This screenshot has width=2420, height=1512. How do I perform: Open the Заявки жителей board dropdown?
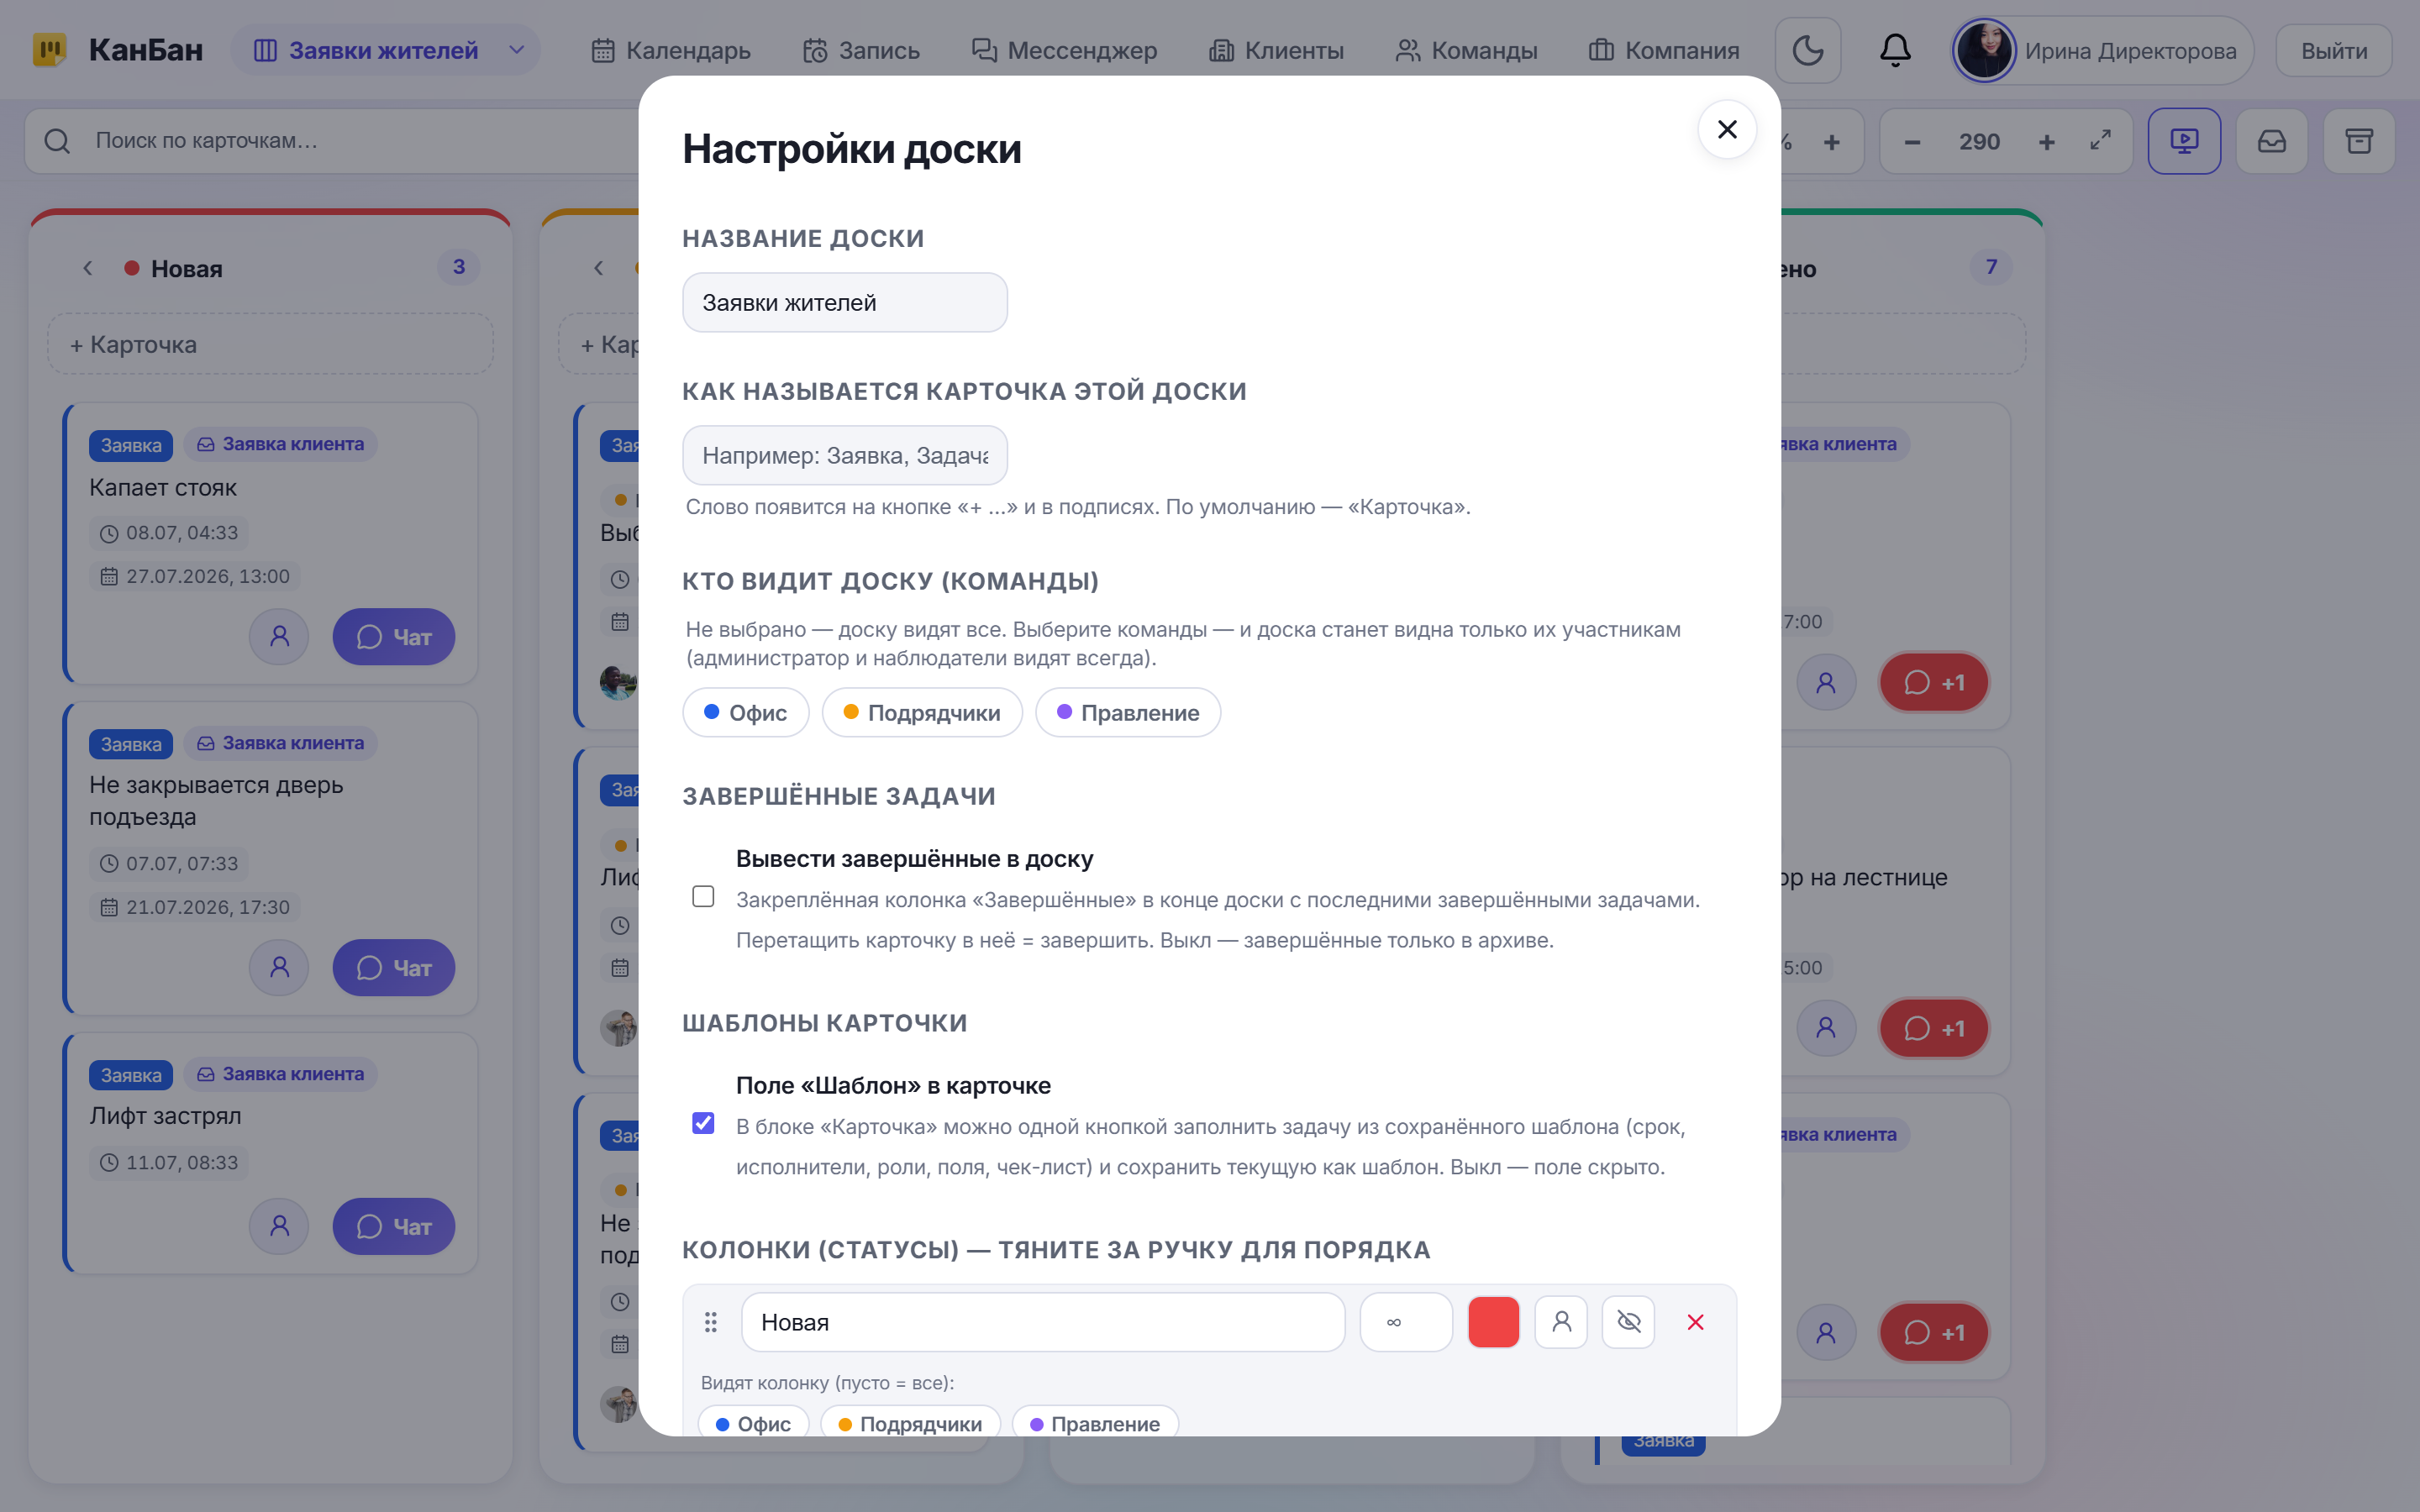pos(387,50)
